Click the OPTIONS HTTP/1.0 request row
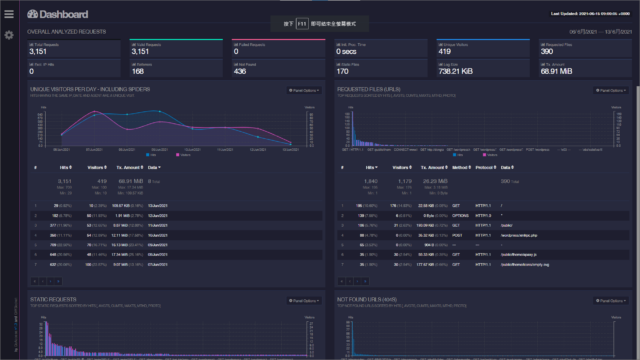The image size is (640, 360). pos(483,216)
